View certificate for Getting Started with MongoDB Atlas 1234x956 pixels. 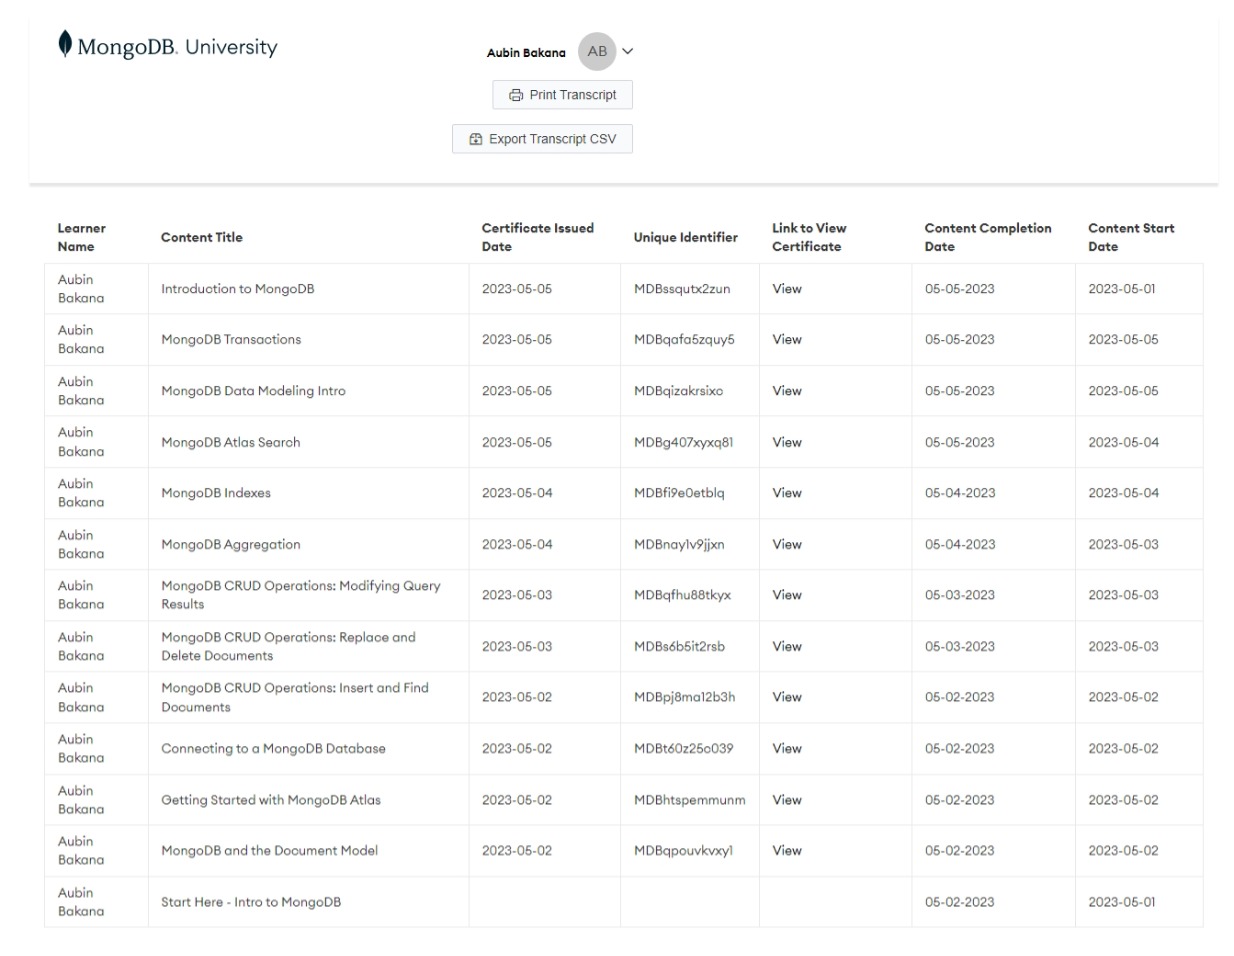click(787, 800)
